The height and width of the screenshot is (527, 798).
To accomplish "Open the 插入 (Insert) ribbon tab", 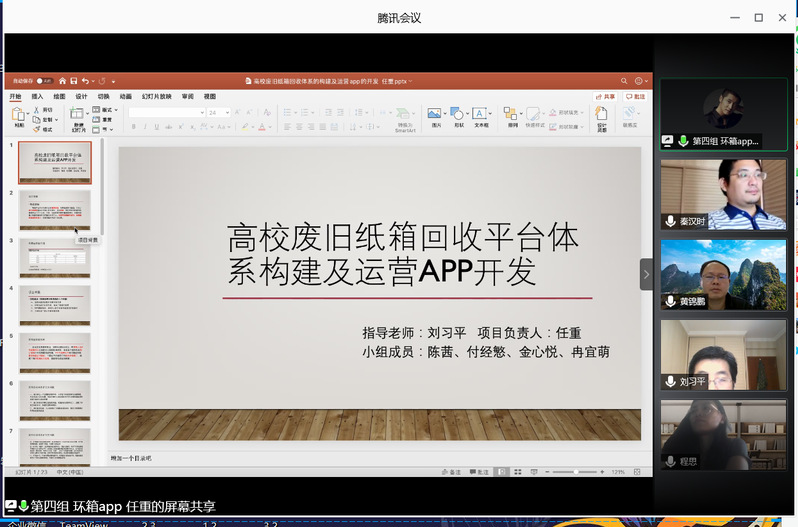I will pyautogui.click(x=37, y=97).
